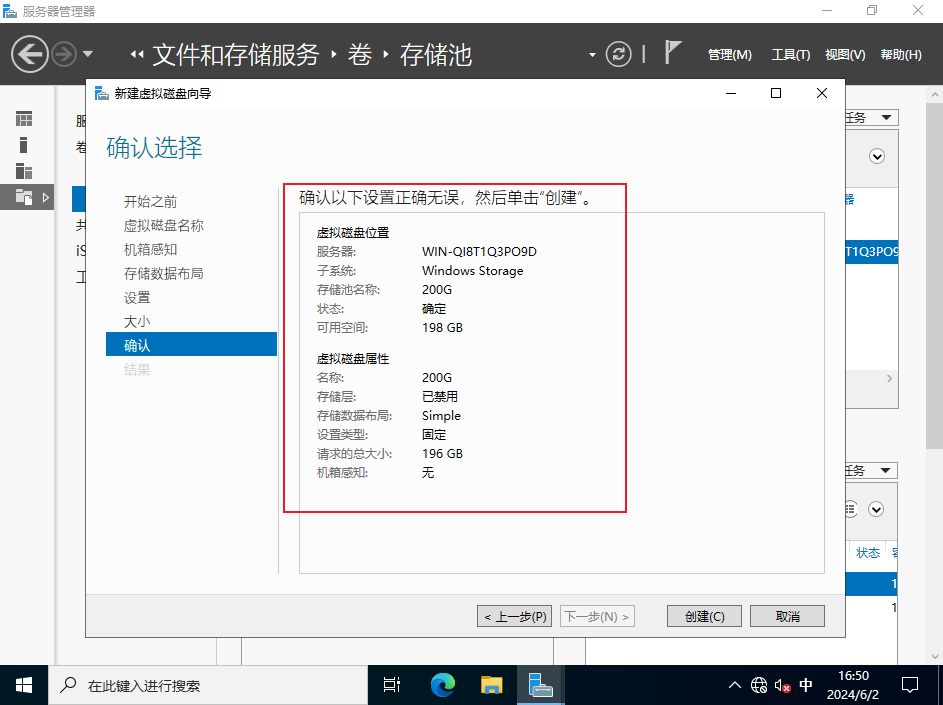Image resolution: width=943 pixels, height=705 pixels.
Task: Open File and Storage Services sidebar icon
Action: click(24, 197)
